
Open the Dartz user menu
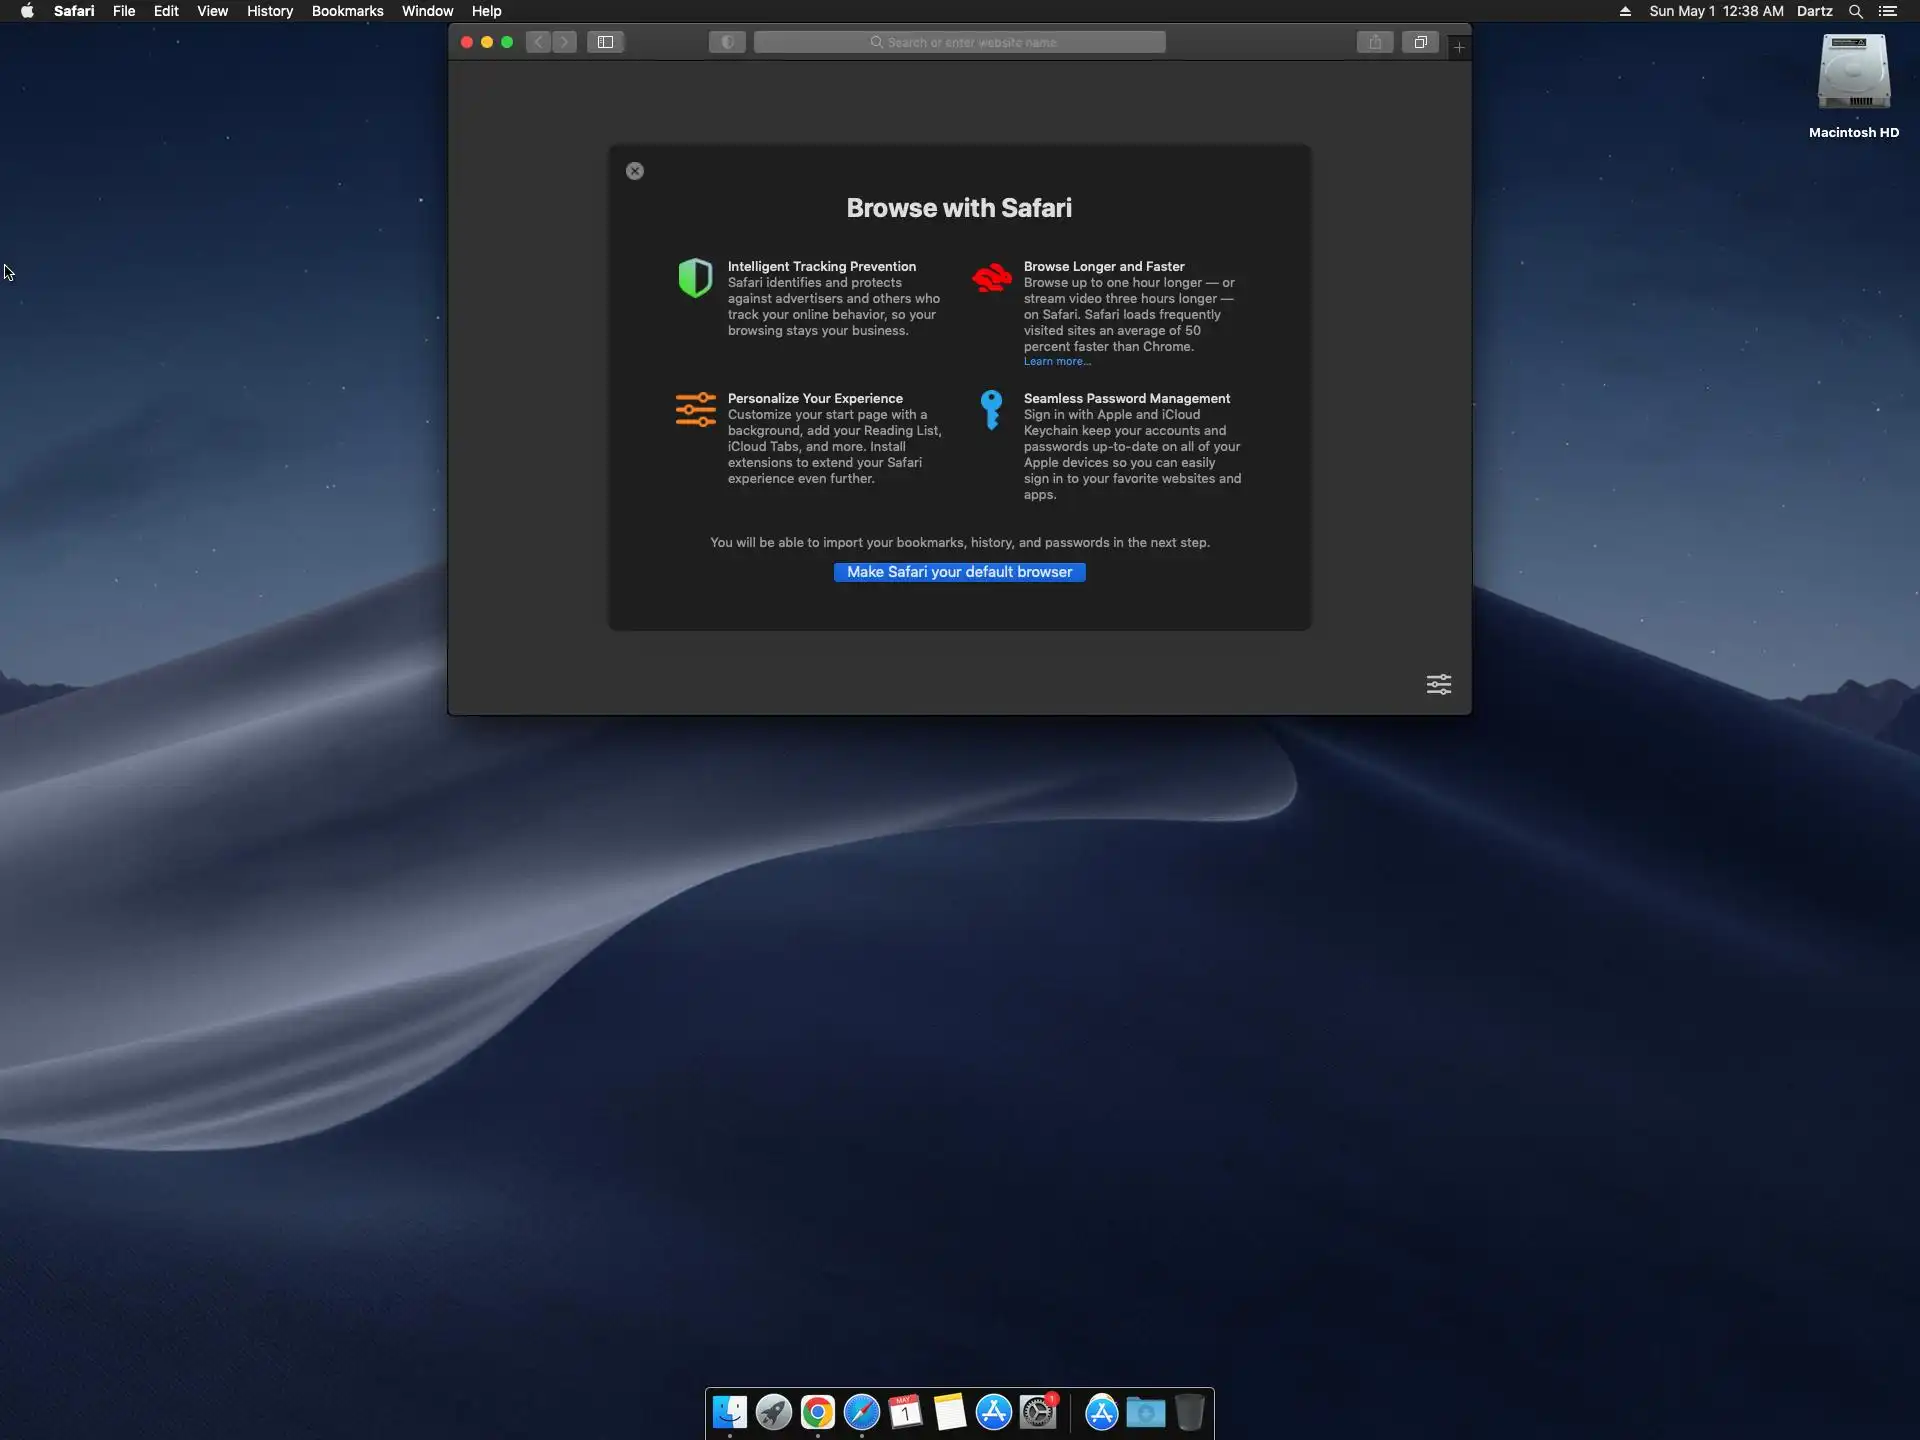1814,11
